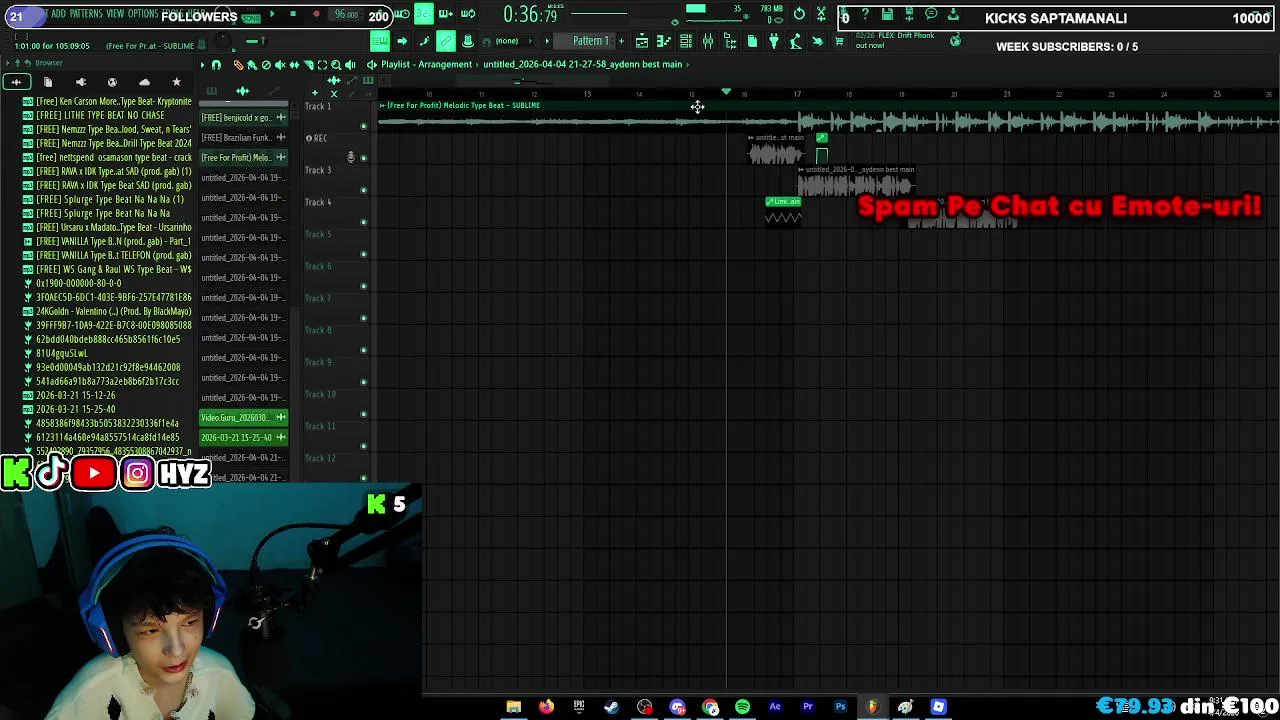This screenshot has height=720, width=1280.
Task: Click the save project floppy icon
Action: [887, 14]
